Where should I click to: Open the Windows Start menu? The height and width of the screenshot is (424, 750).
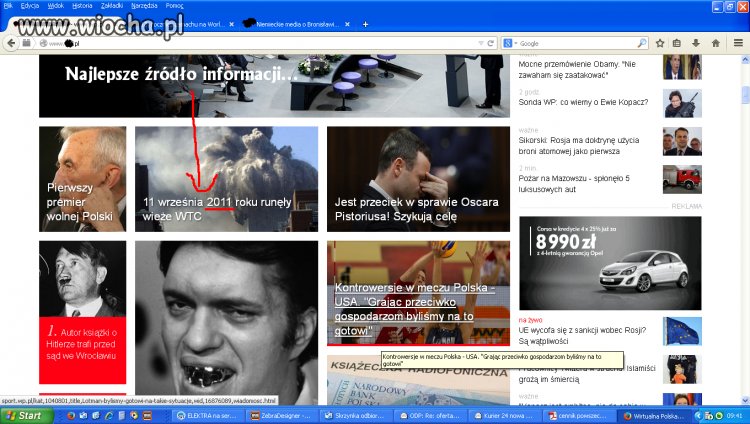(25, 415)
